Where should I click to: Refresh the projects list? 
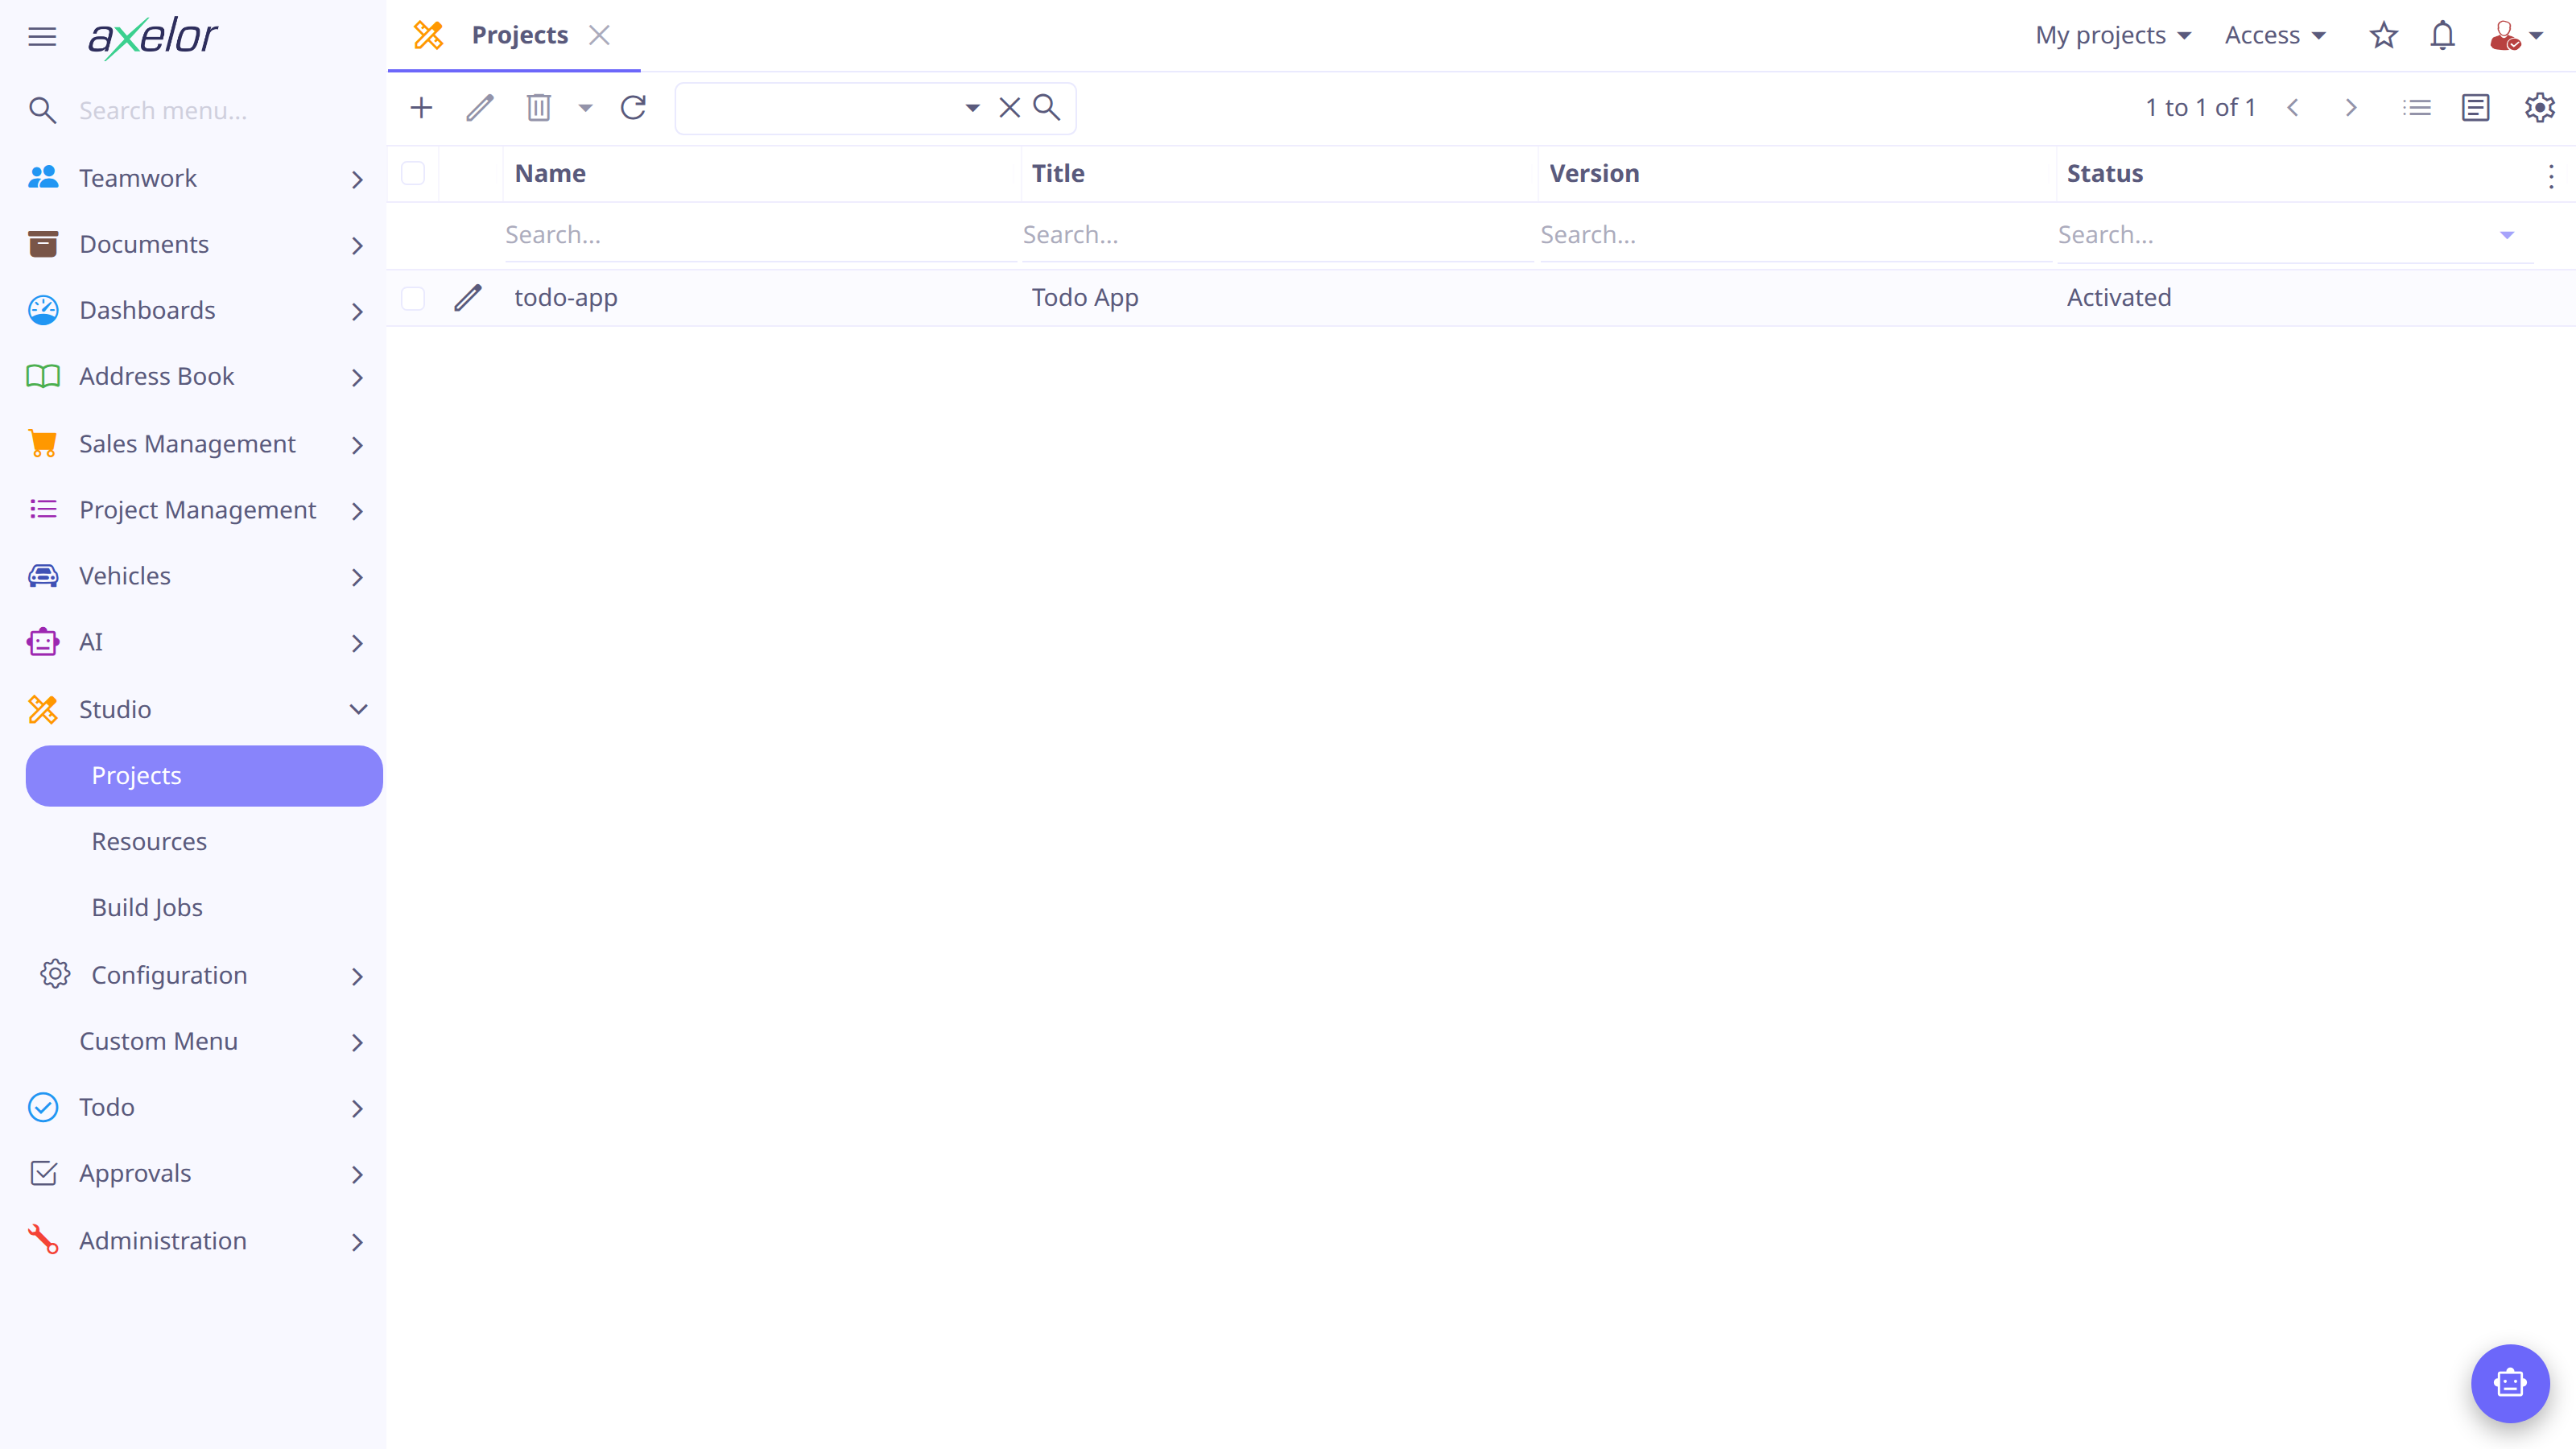(x=633, y=107)
